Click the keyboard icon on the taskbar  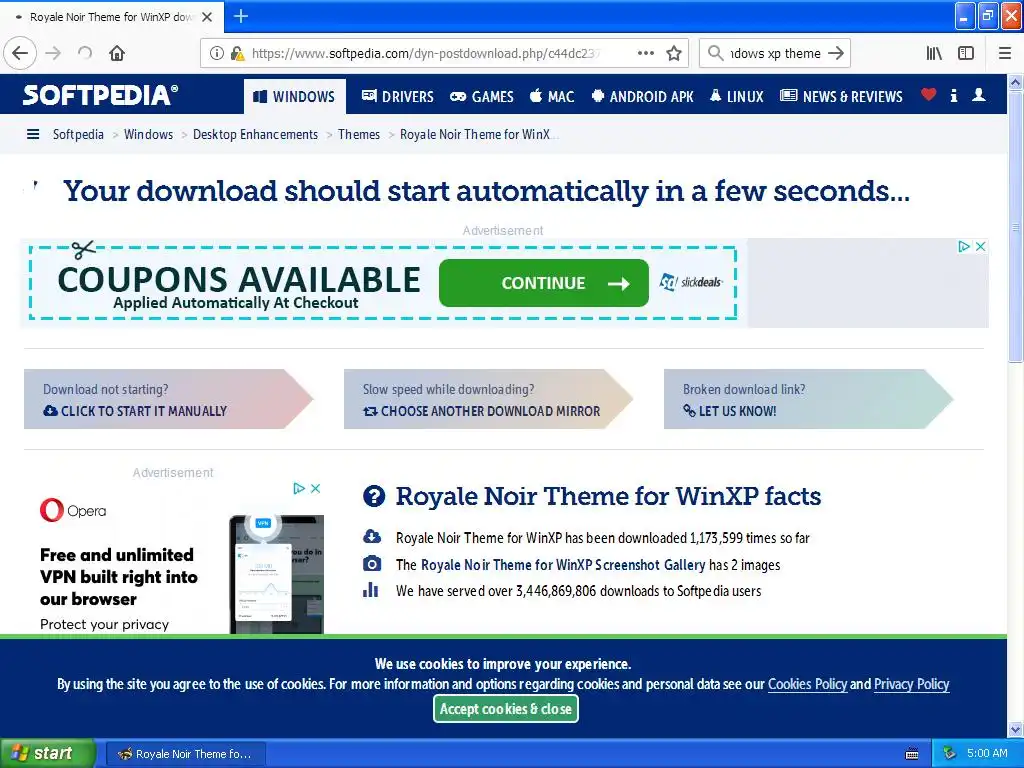tap(912, 754)
